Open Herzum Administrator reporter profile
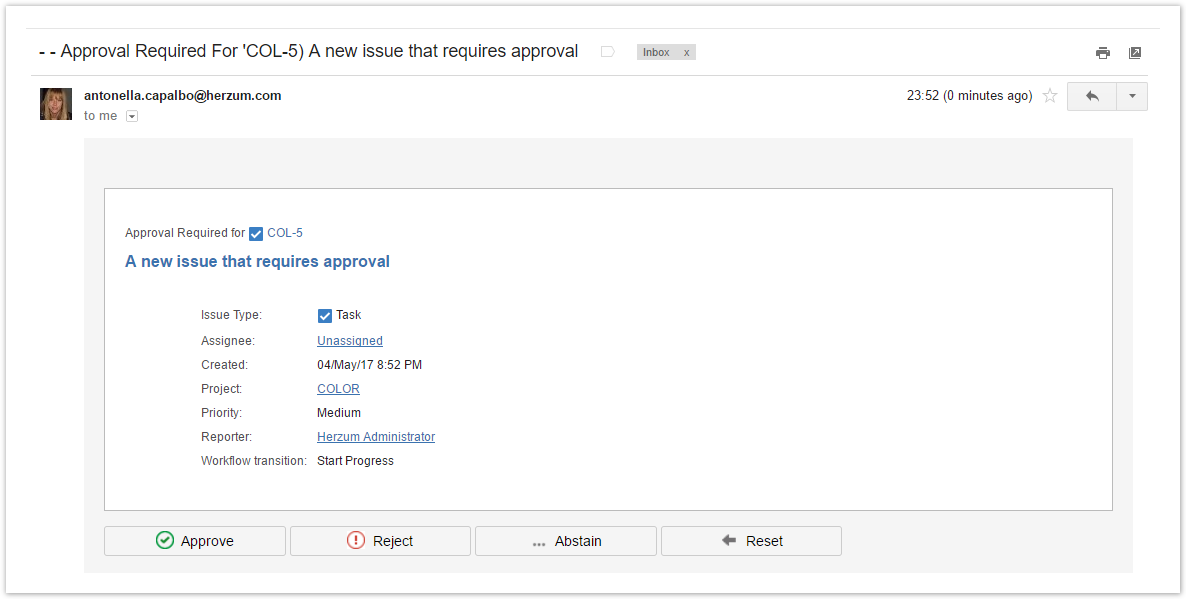Screen dimensions: 1186x599 click(376, 437)
